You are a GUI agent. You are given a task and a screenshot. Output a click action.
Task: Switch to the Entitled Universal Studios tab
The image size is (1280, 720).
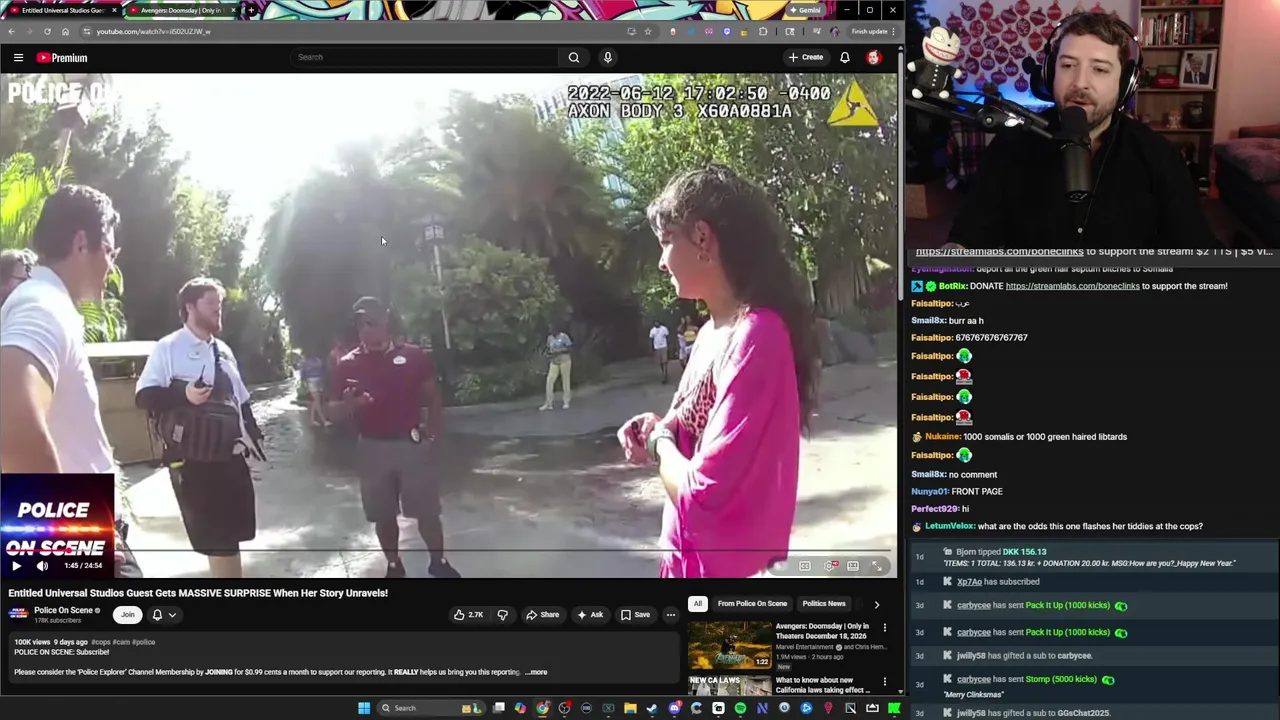62,10
